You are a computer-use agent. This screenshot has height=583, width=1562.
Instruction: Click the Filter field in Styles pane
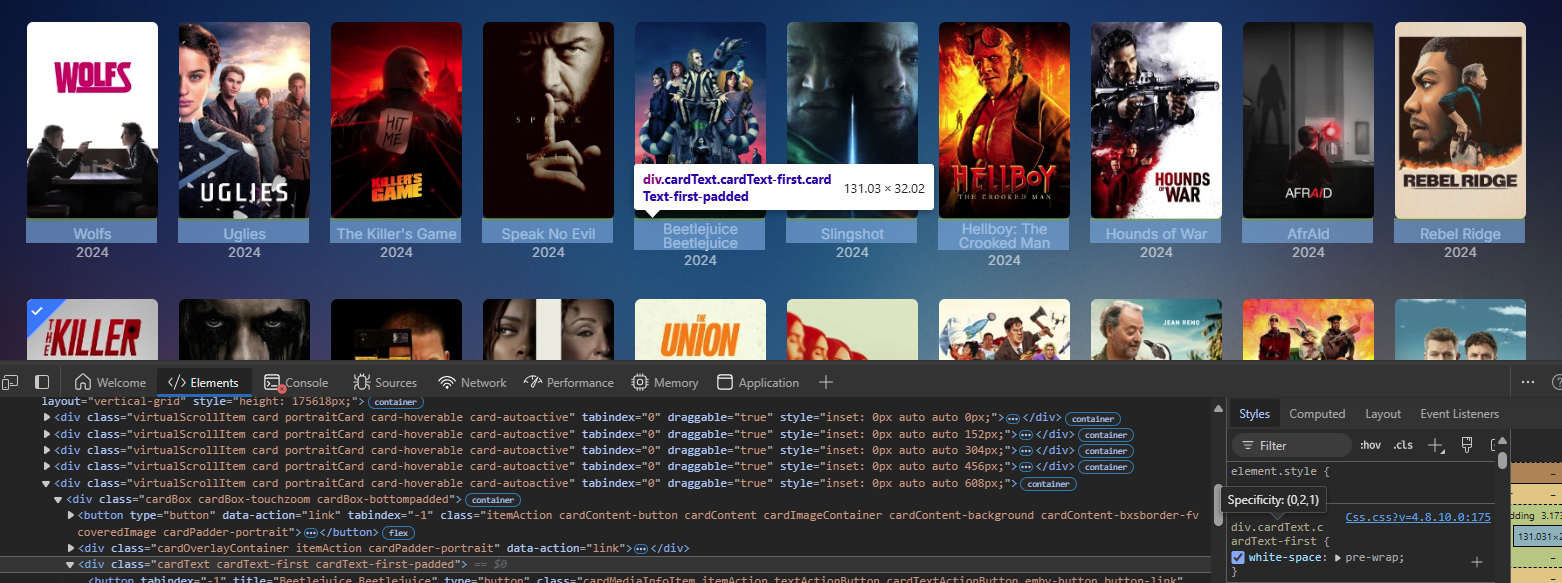(x=1292, y=445)
